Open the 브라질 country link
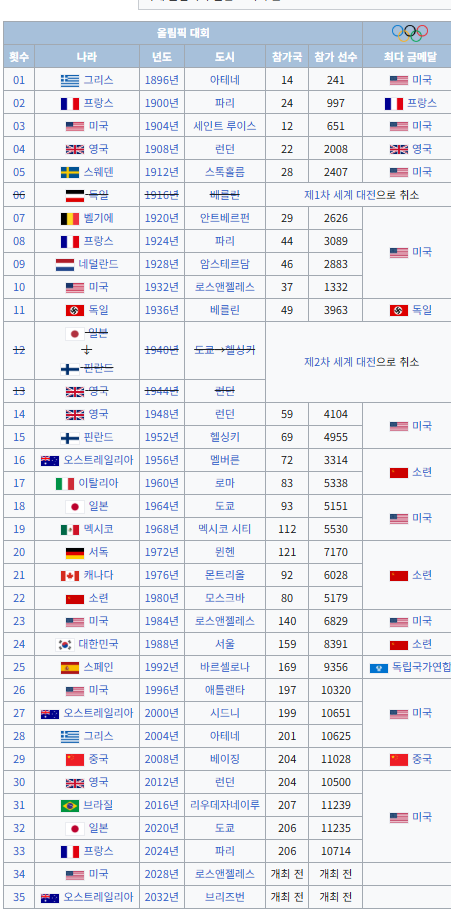This screenshot has height=911, width=451. click(98, 805)
